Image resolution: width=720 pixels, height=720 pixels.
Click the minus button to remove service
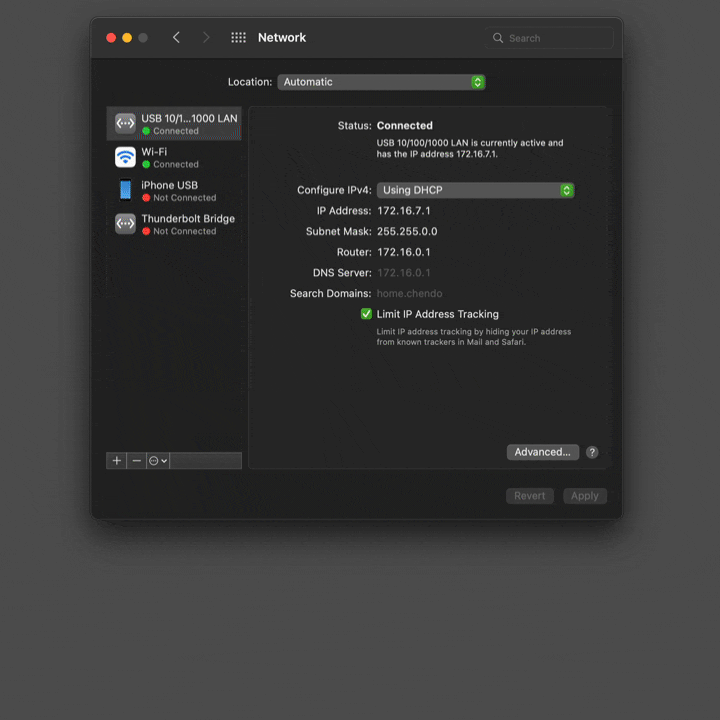(x=137, y=461)
